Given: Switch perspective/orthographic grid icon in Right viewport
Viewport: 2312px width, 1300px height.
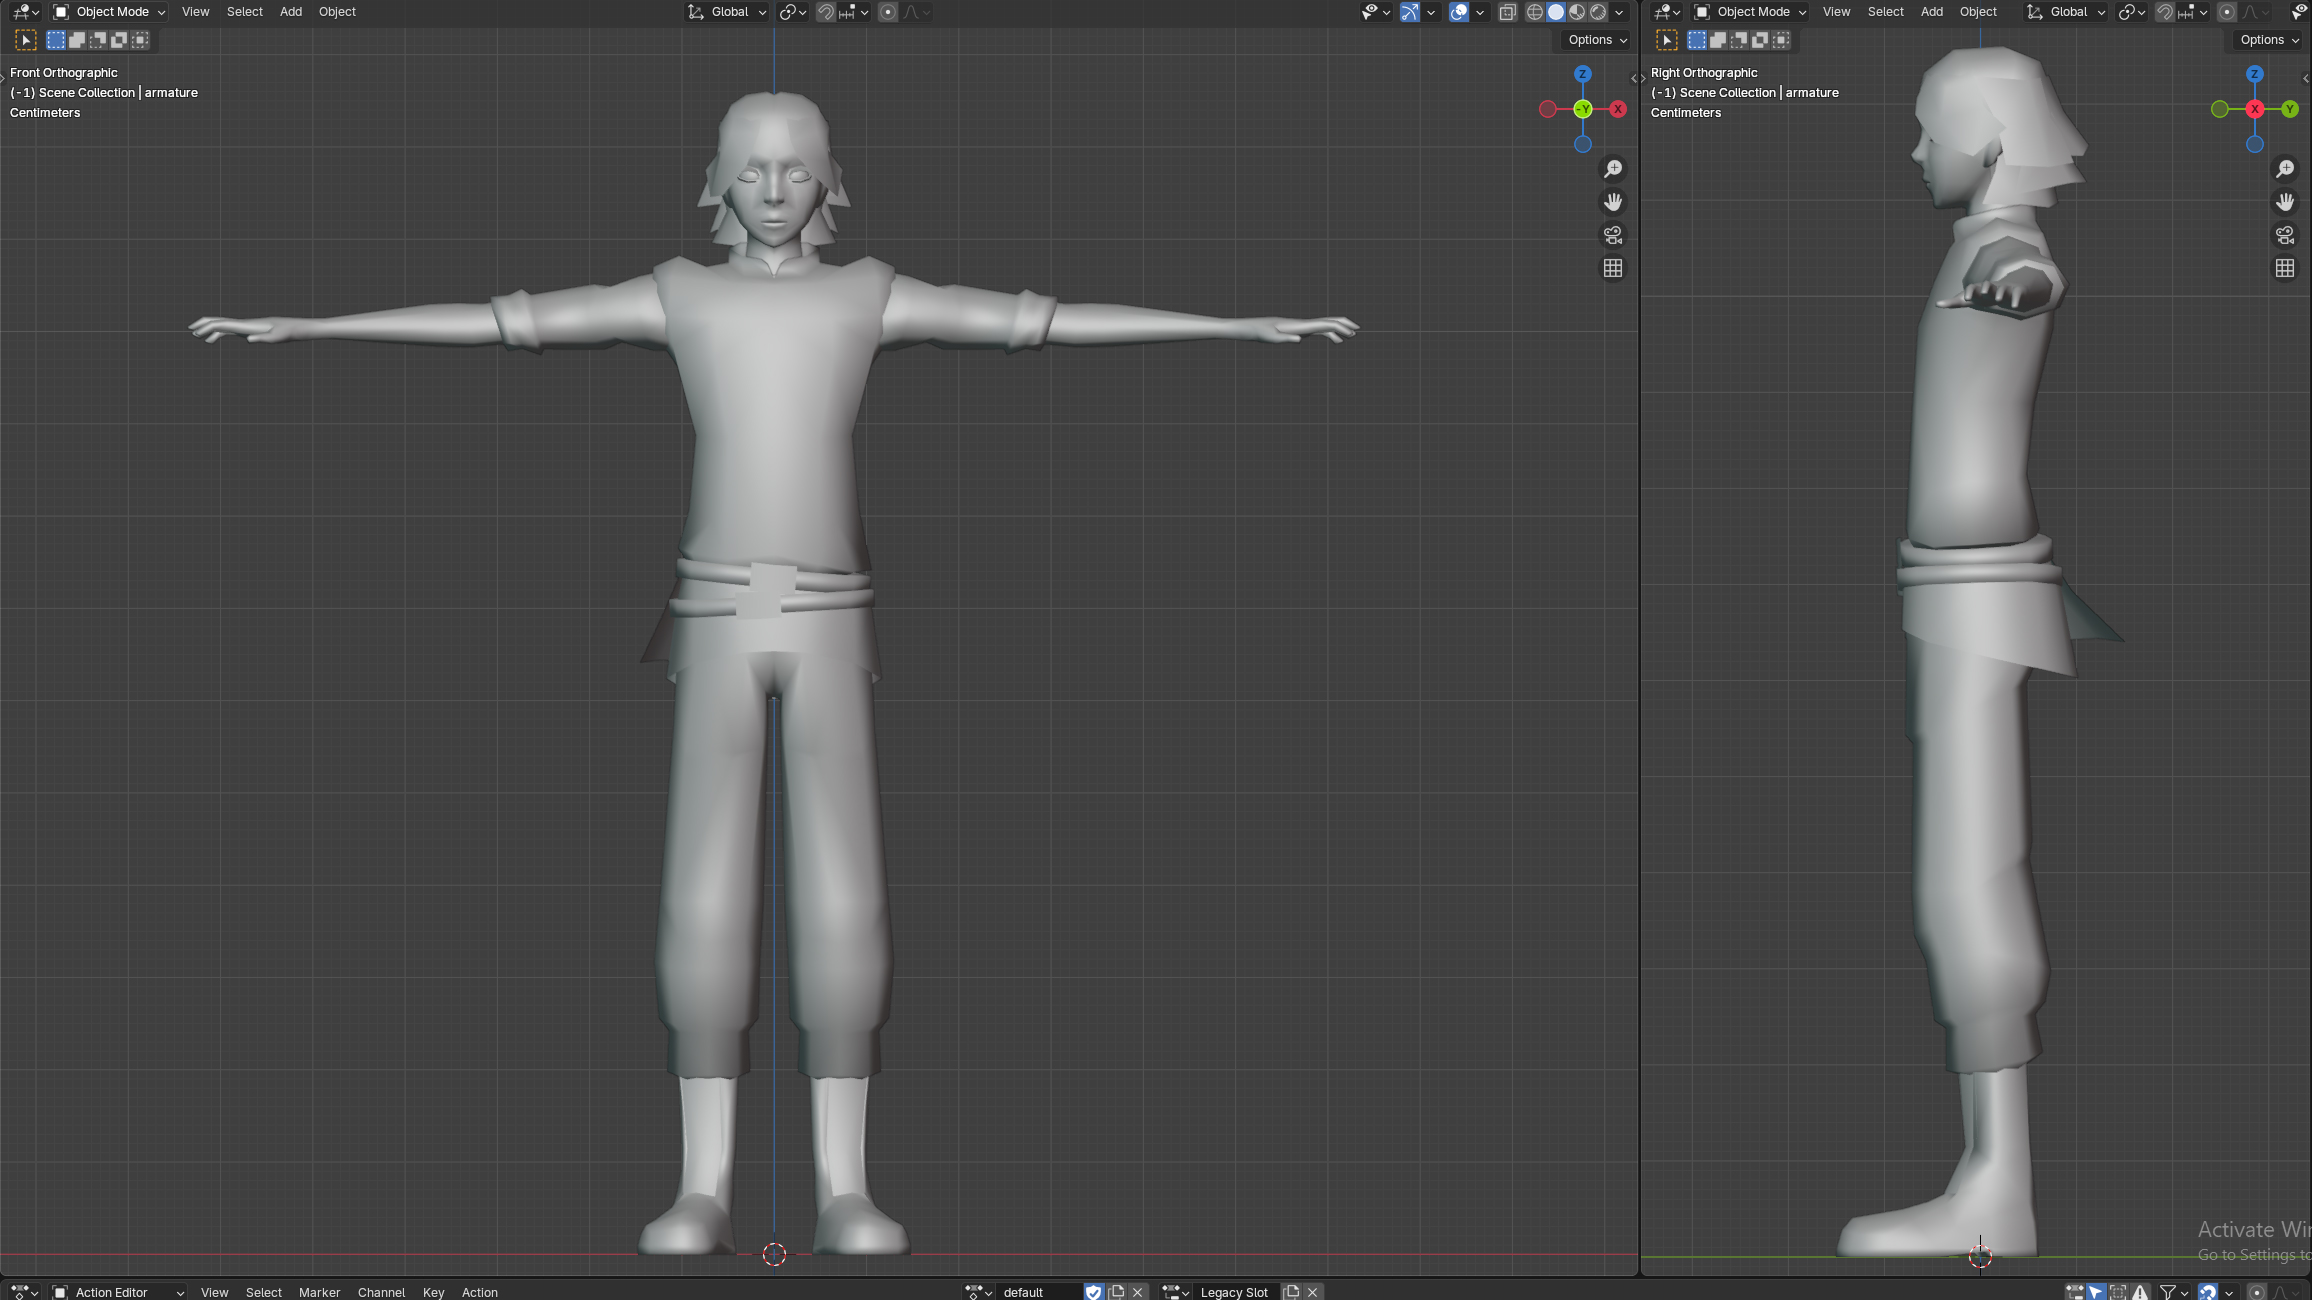Looking at the screenshot, I should pyautogui.click(x=2285, y=268).
